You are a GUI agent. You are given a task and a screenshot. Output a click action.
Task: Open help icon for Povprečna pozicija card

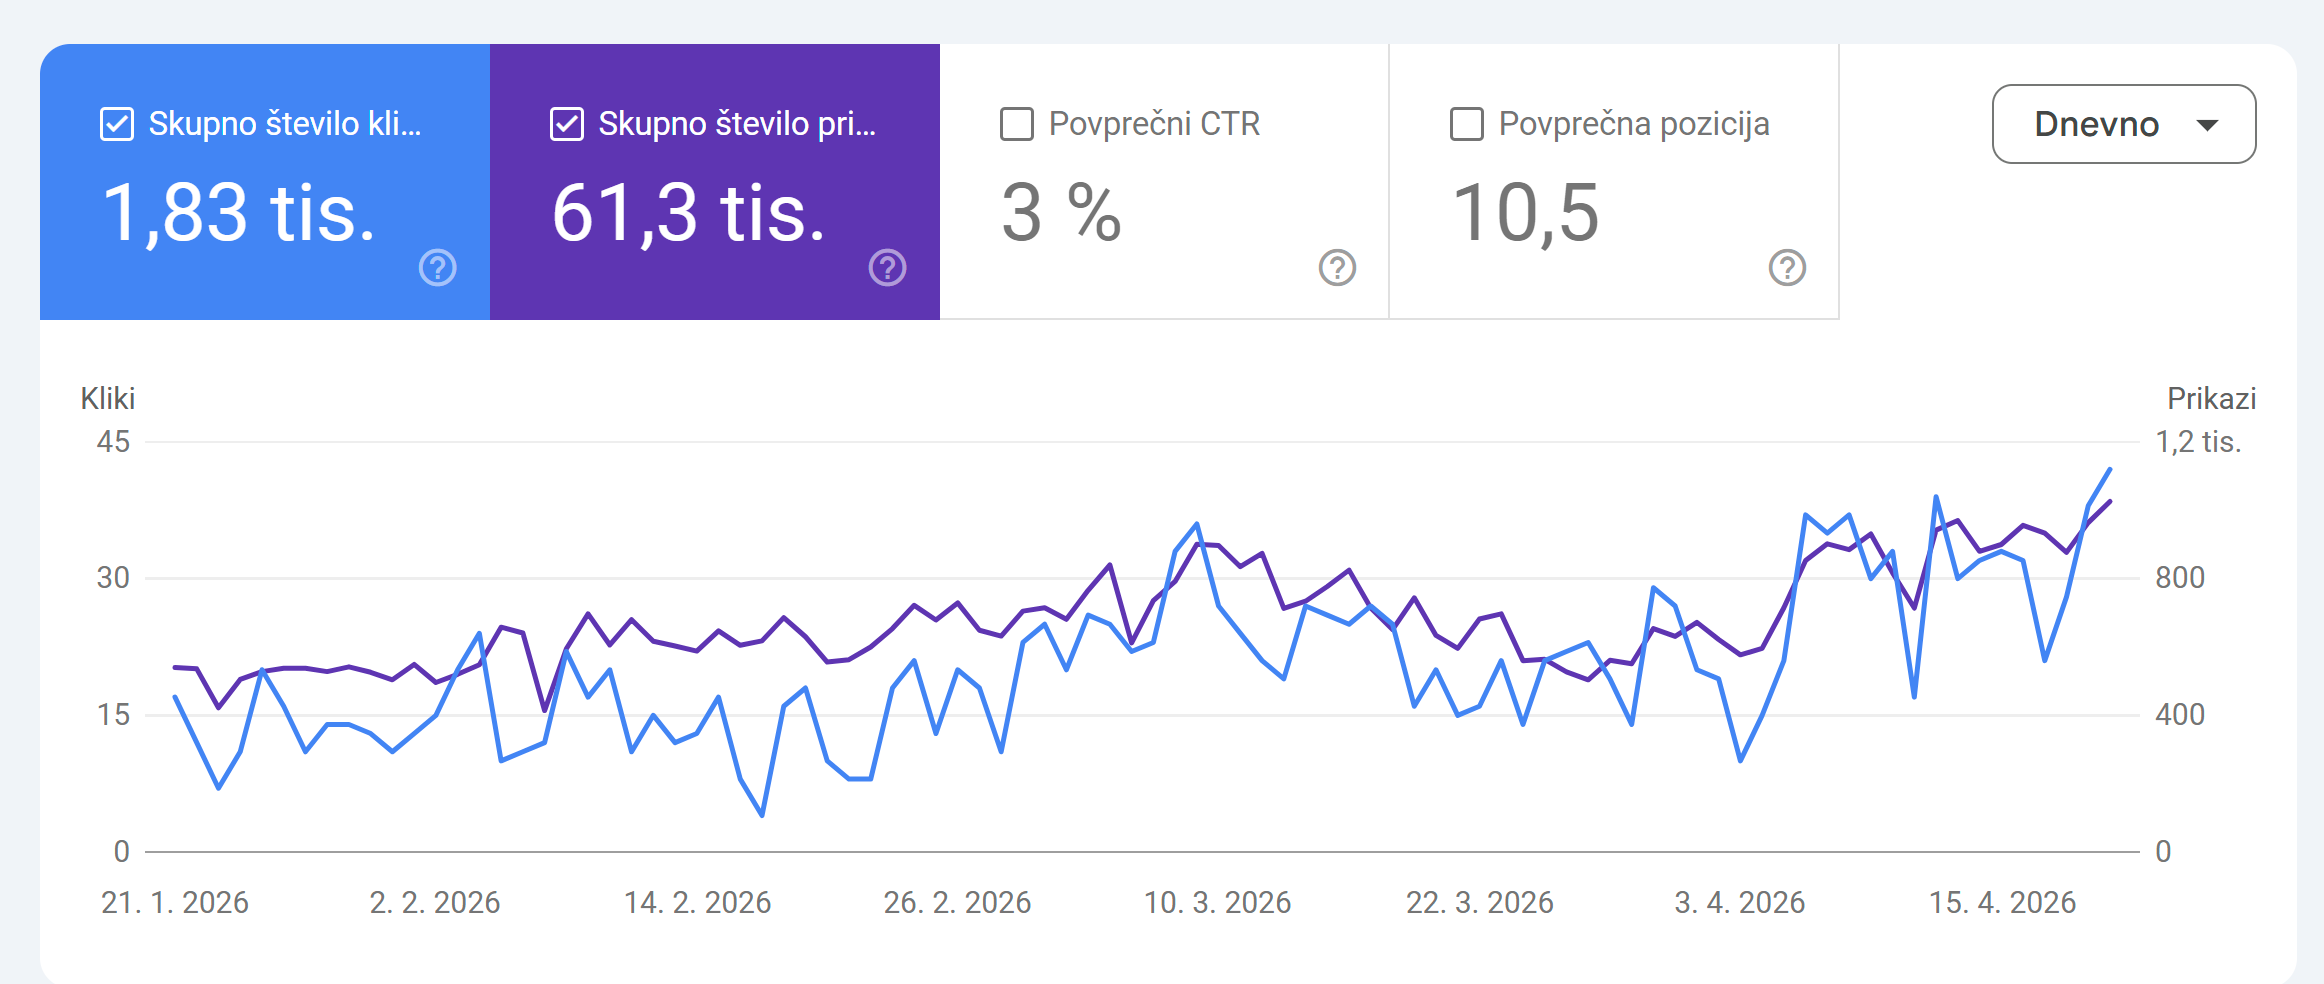(x=1788, y=268)
